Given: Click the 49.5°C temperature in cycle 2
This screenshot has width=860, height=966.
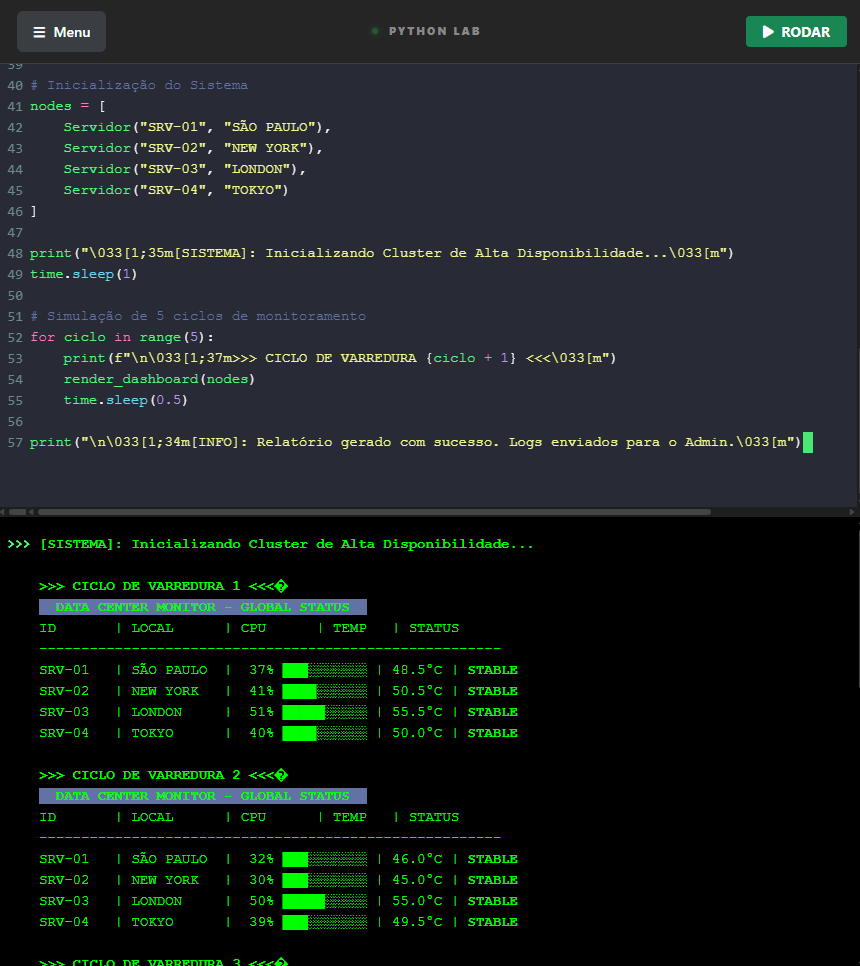Looking at the screenshot, I should 418,922.
